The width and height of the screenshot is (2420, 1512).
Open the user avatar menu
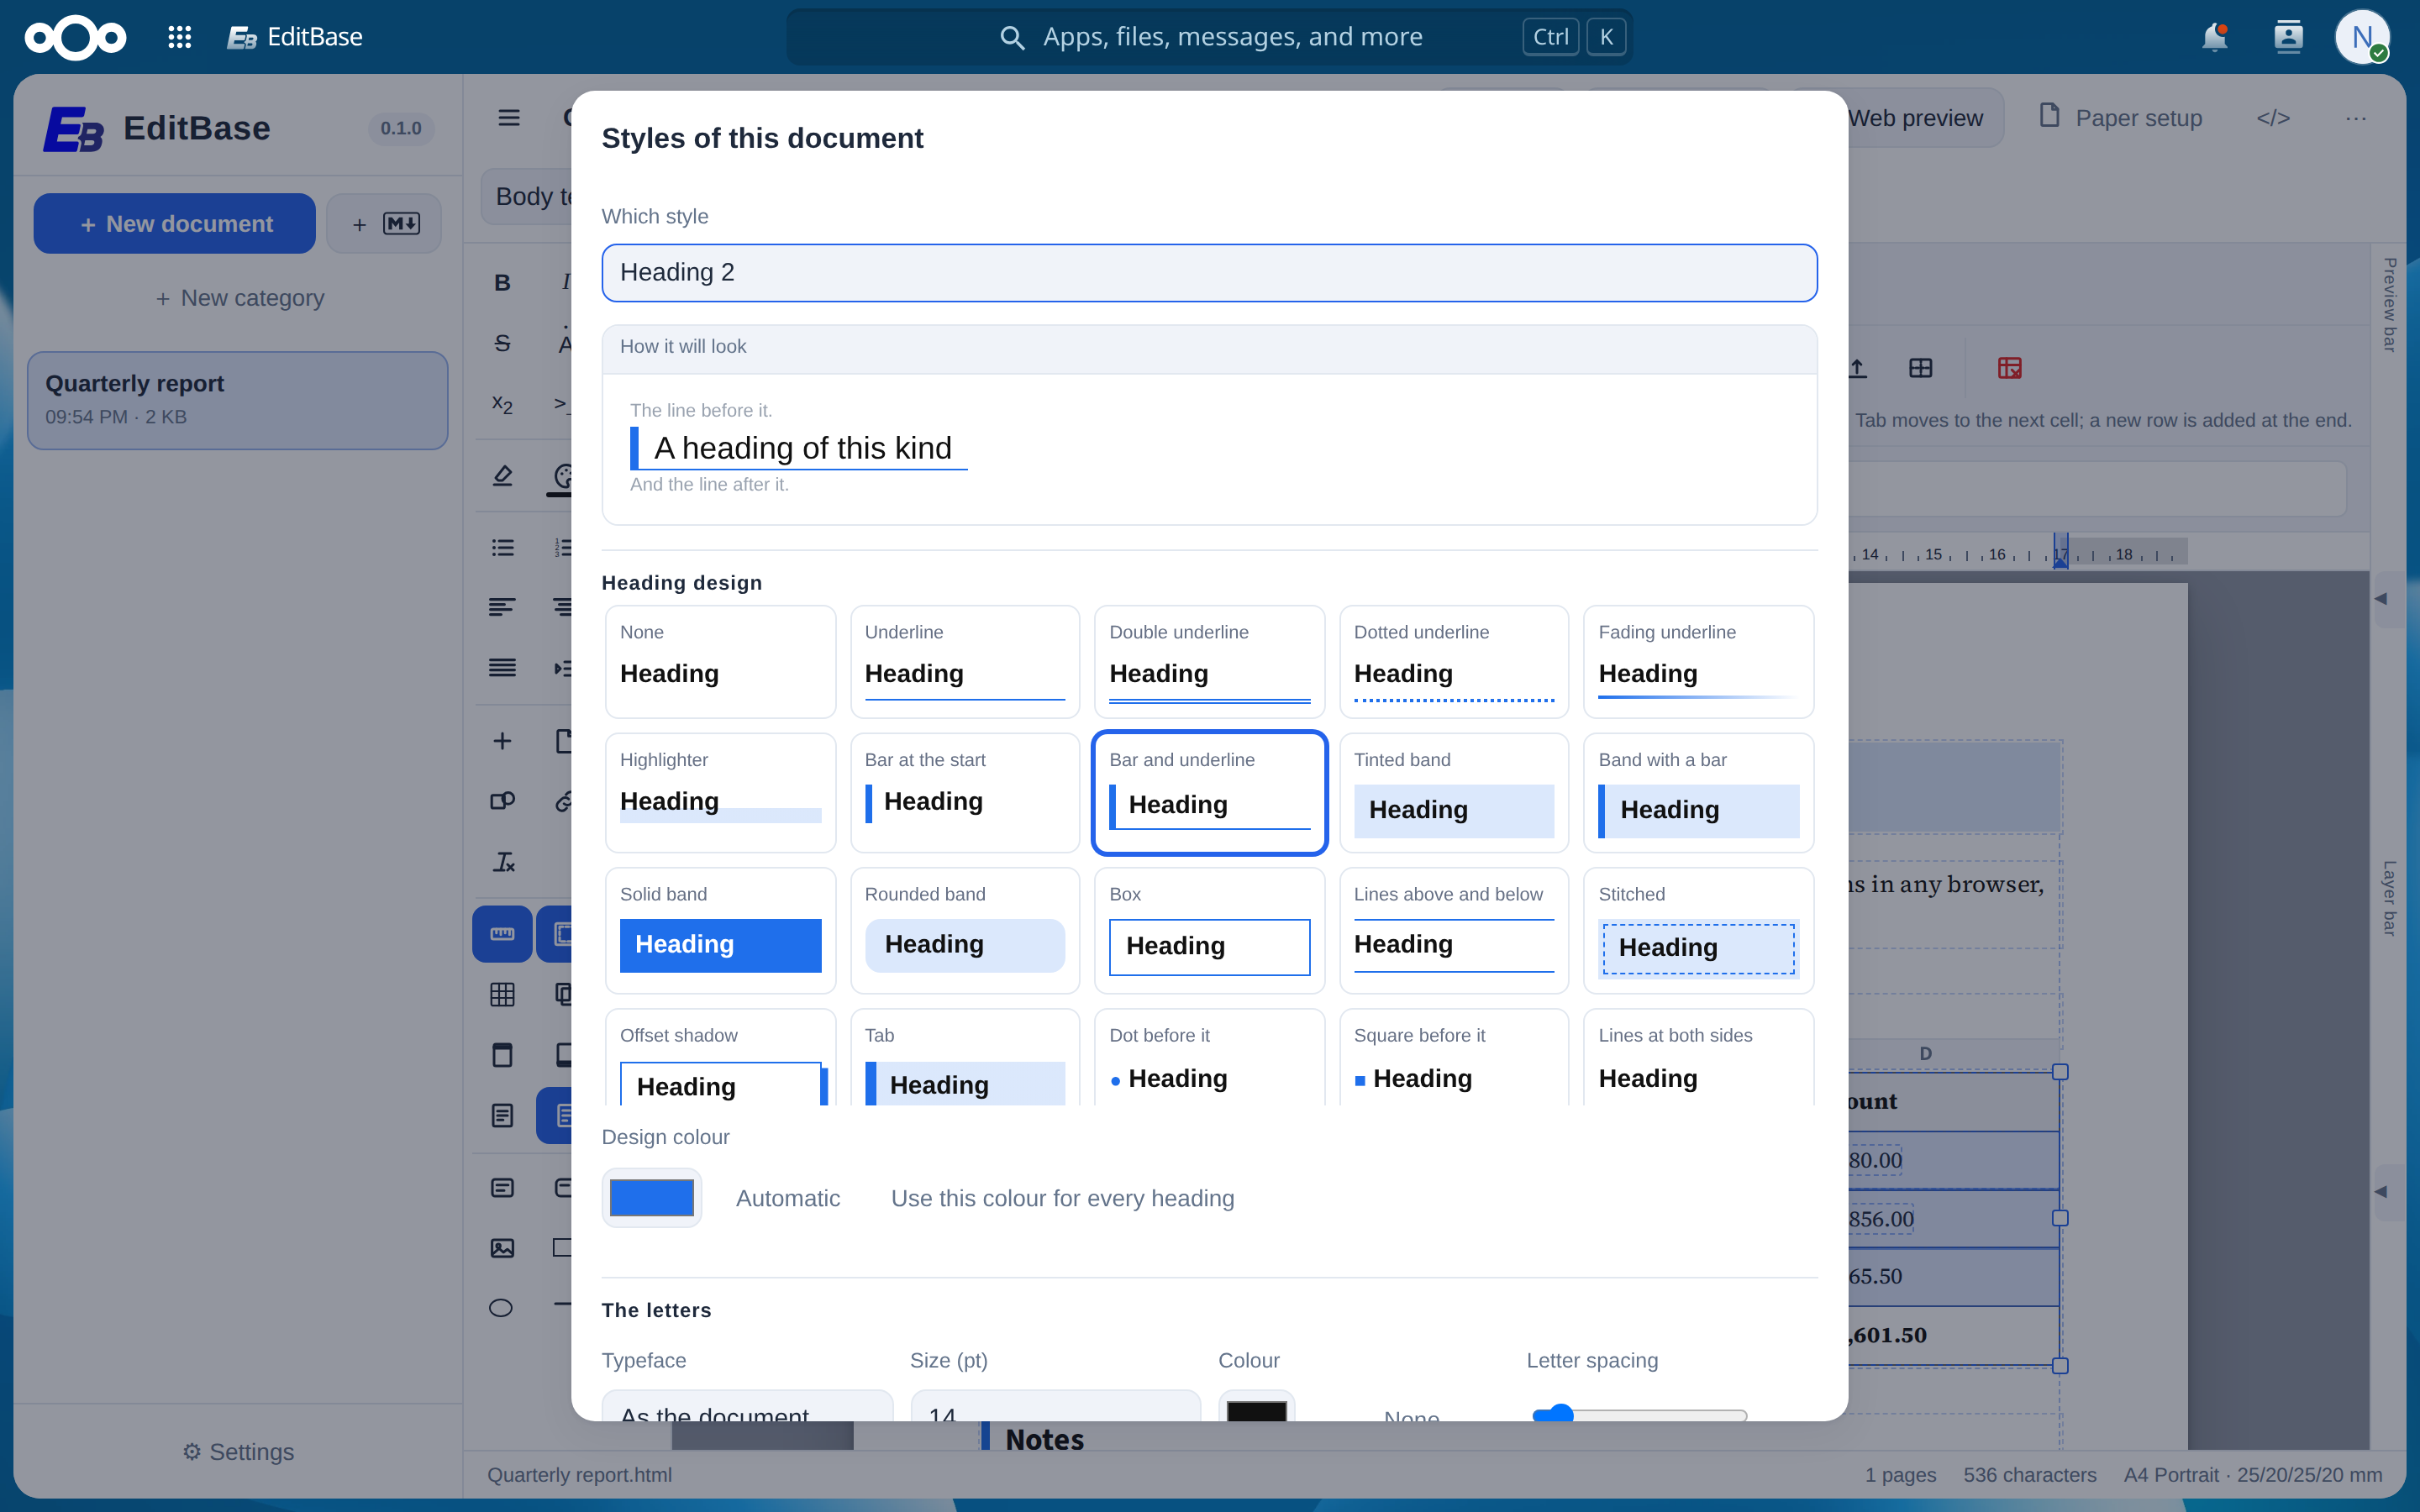pos(2362,37)
